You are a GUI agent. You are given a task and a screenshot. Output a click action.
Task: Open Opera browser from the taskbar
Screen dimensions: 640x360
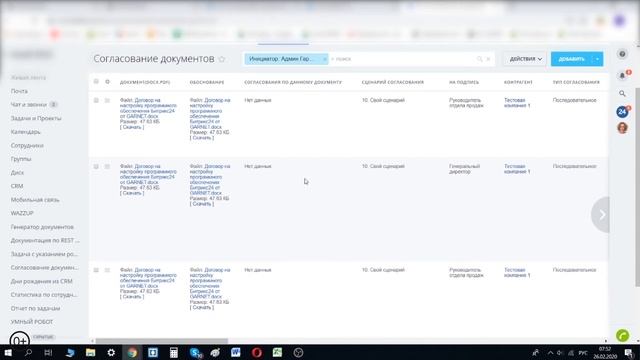point(256,353)
